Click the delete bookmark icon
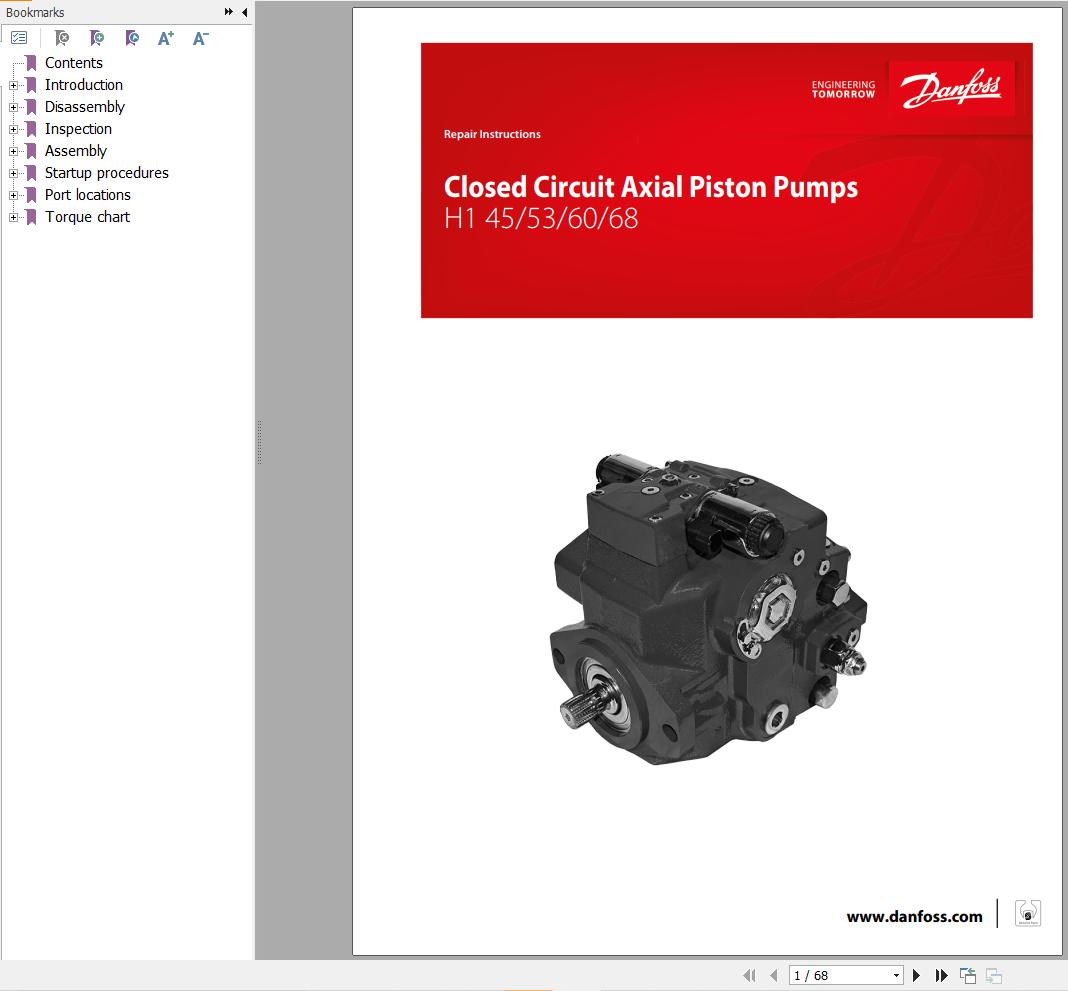This screenshot has height=991, width=1068. 61,38
